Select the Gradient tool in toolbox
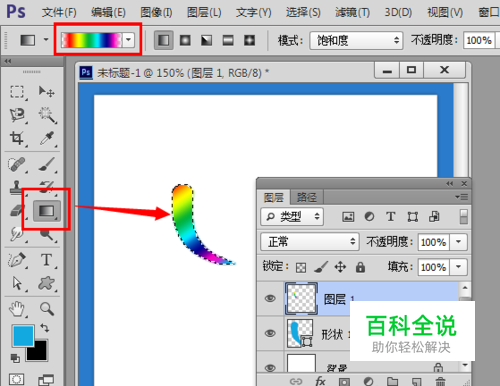 (47, 211)
